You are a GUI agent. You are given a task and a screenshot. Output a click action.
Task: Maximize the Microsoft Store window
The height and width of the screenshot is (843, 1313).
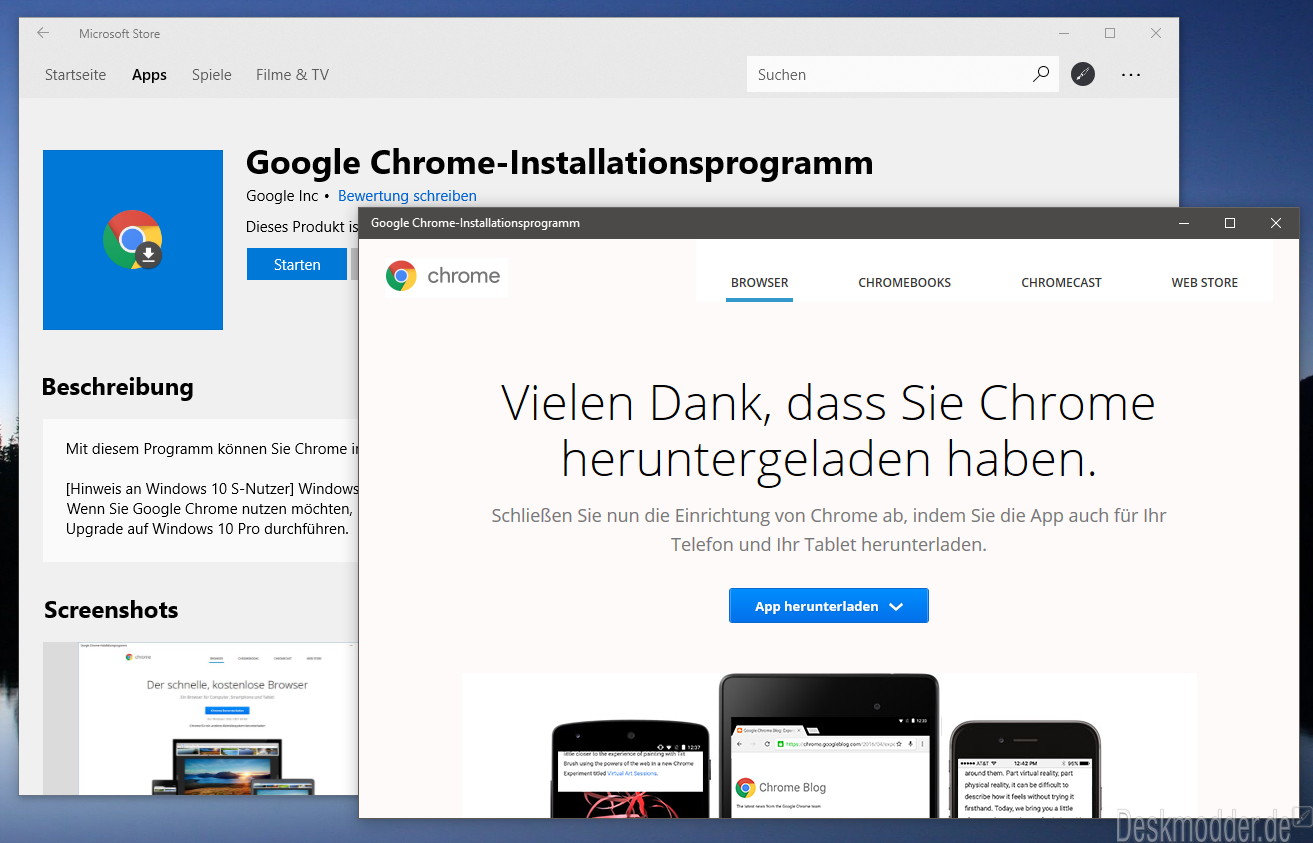coord(1110,33)
